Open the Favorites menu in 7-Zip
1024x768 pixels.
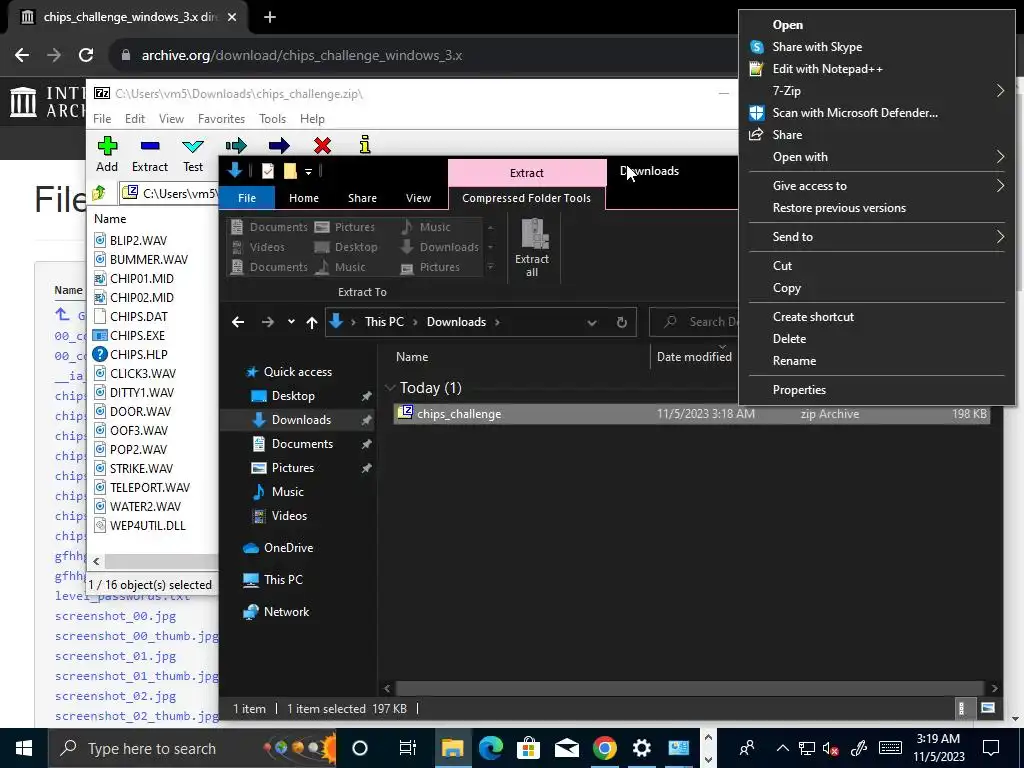[221, 119]
